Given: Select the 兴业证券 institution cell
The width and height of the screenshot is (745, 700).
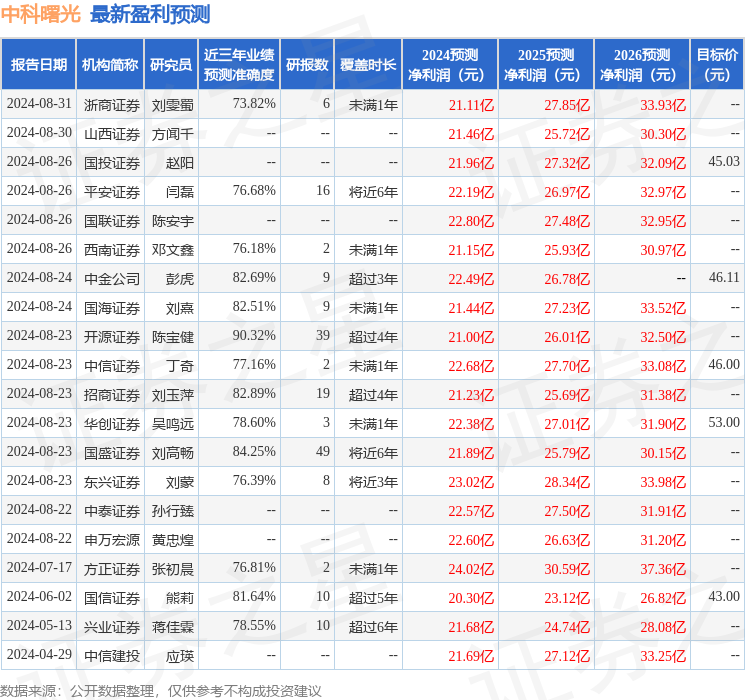Looking at the screenshot, I should (x=112, y=627).
